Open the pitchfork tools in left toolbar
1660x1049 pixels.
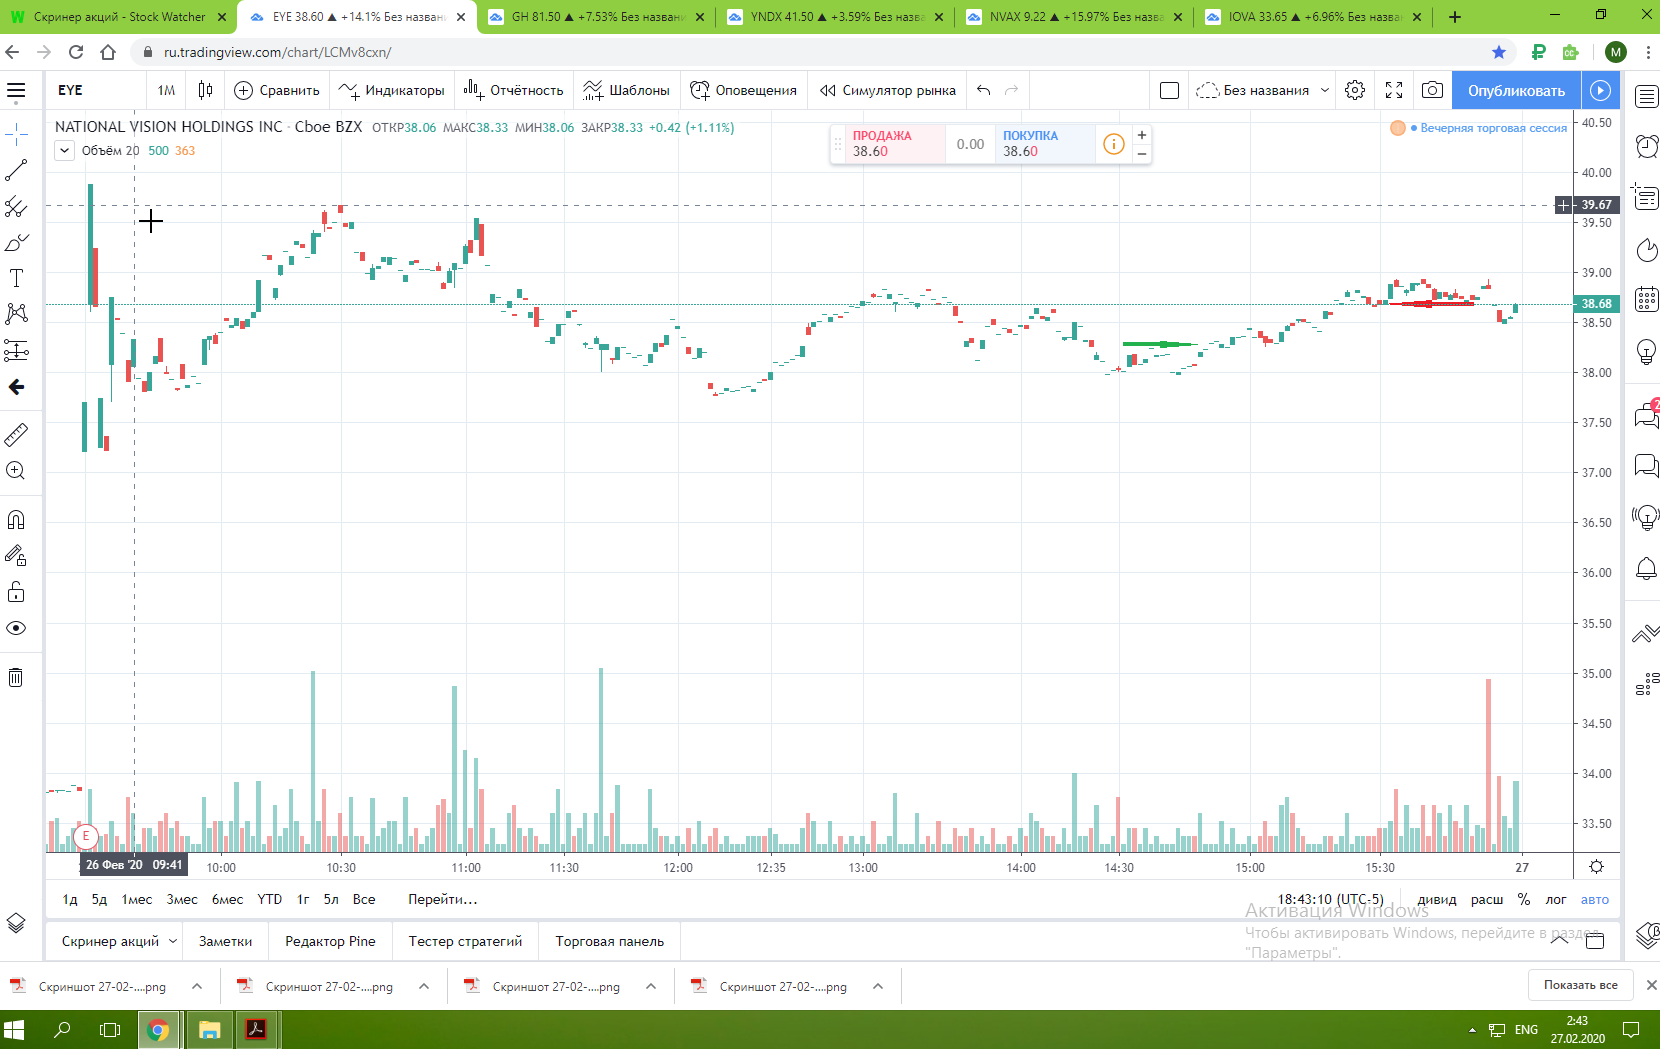(16, 206)
